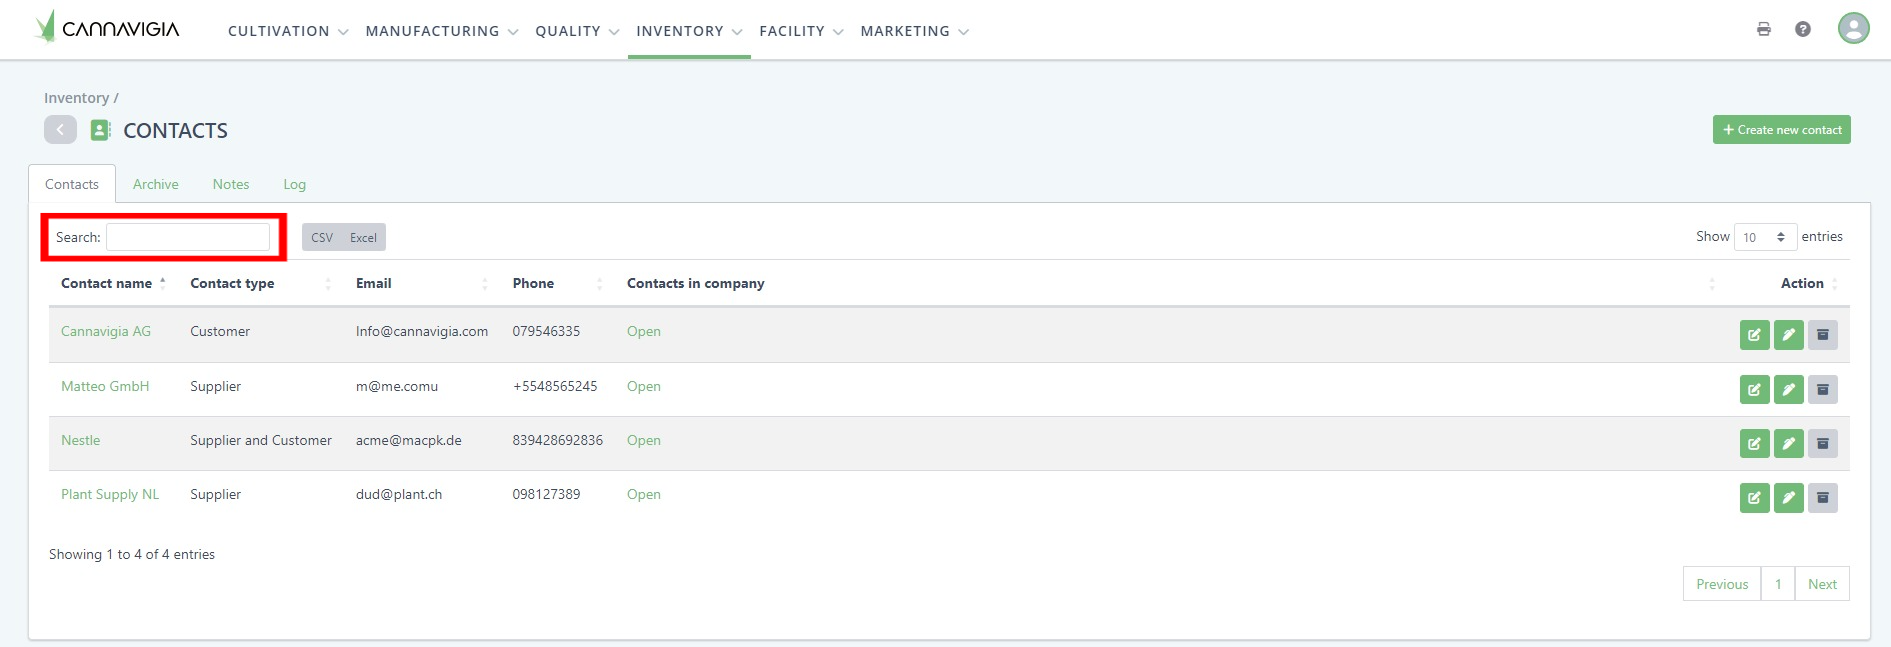
Task: Open the user profile avatar
Action: [x=1853, y=28]
